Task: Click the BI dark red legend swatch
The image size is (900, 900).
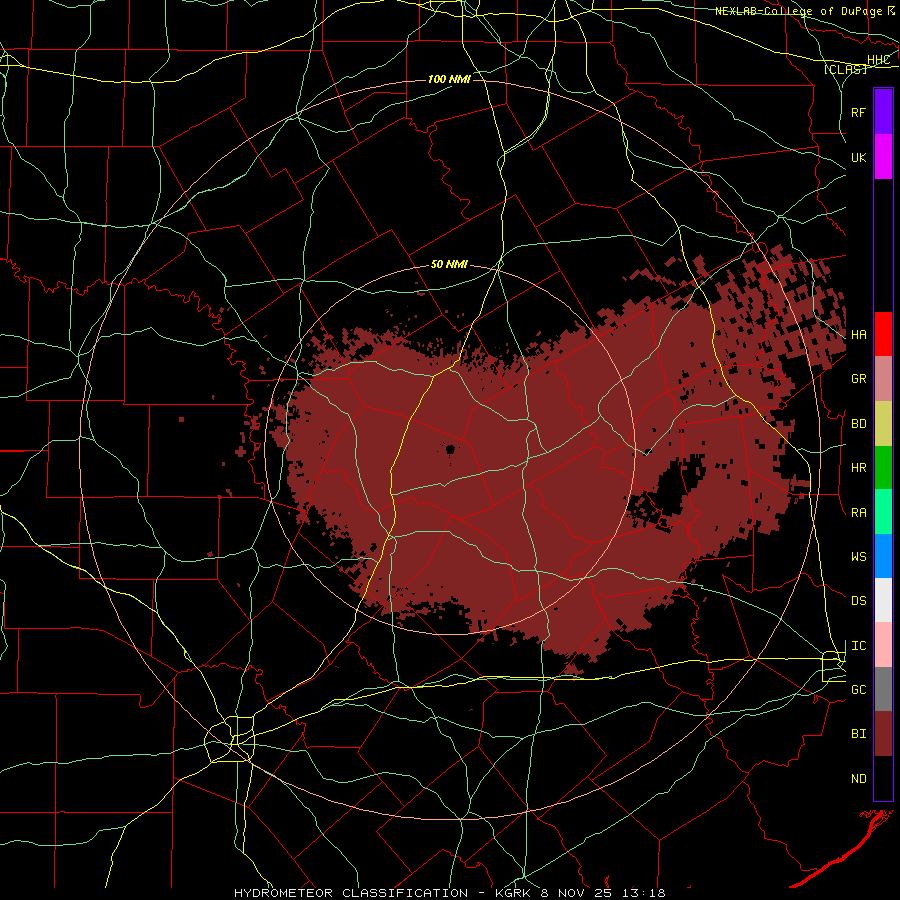Action: tap(883, 734)
